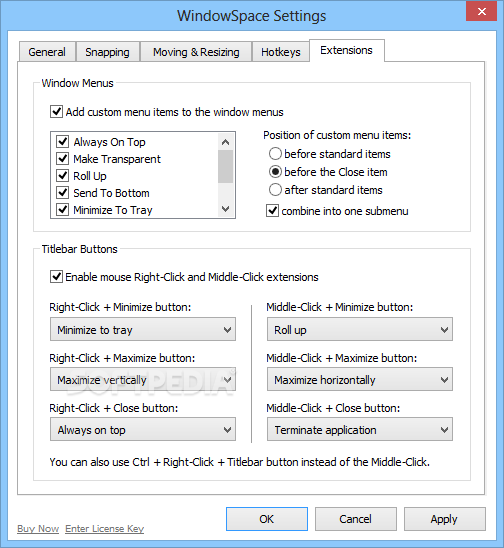
Task: Disable Minimize To Tray list item
Action: [63, 210]
